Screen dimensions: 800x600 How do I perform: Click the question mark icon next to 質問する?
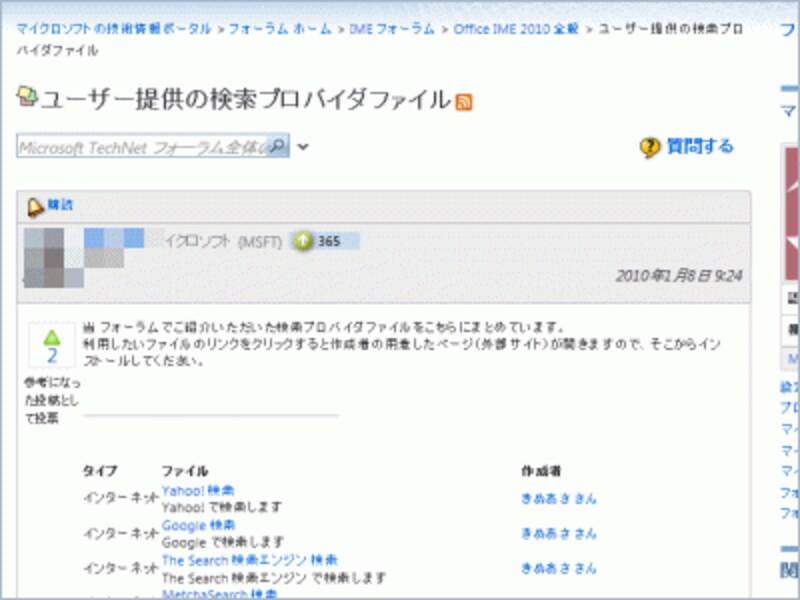(649, 148)
